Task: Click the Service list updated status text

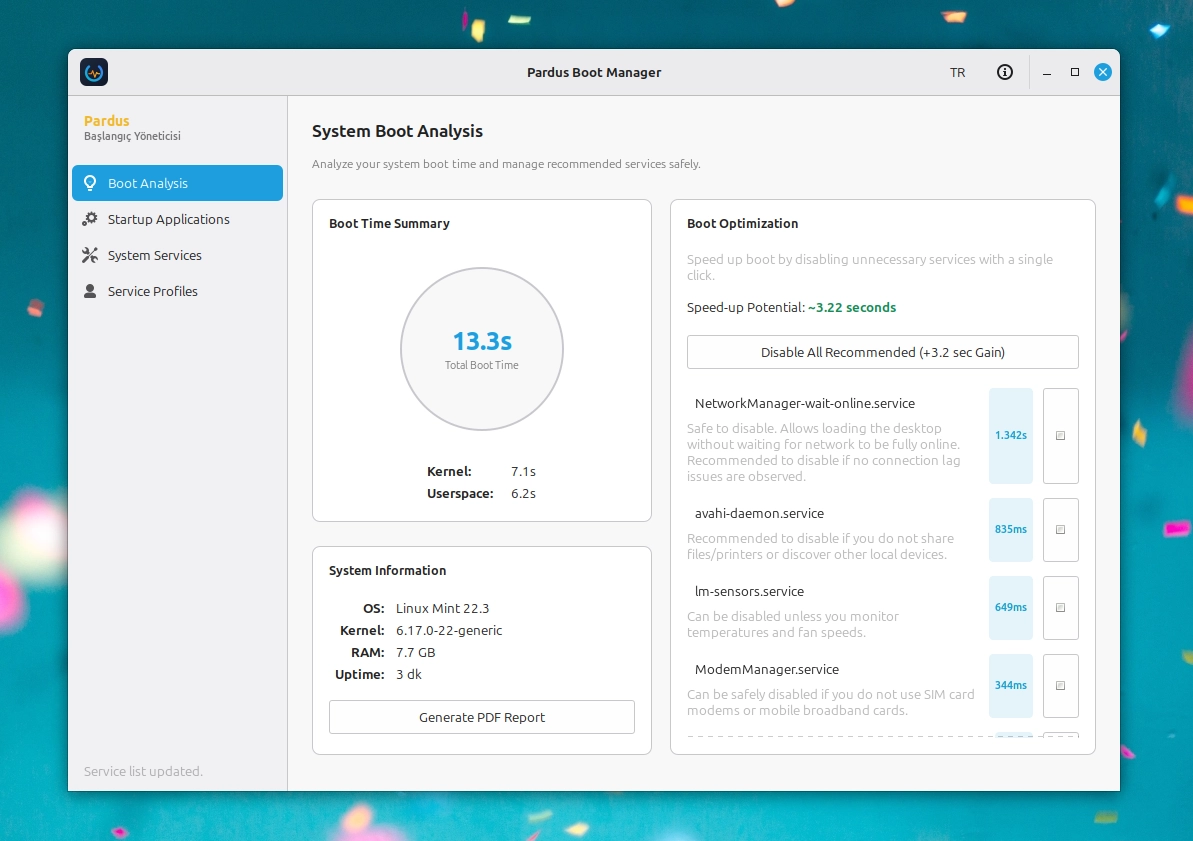Action: click(x=143, y=772)
